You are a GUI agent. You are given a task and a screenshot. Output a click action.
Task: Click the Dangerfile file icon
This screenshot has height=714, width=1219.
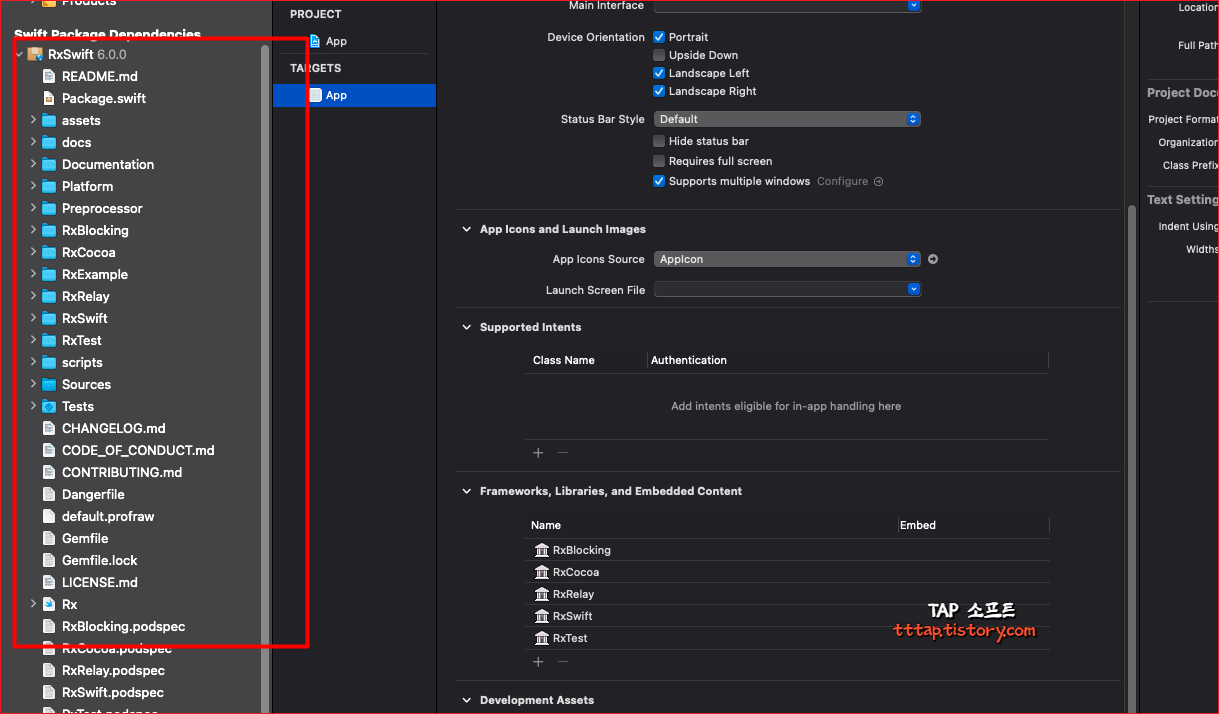tap(49, 494)
